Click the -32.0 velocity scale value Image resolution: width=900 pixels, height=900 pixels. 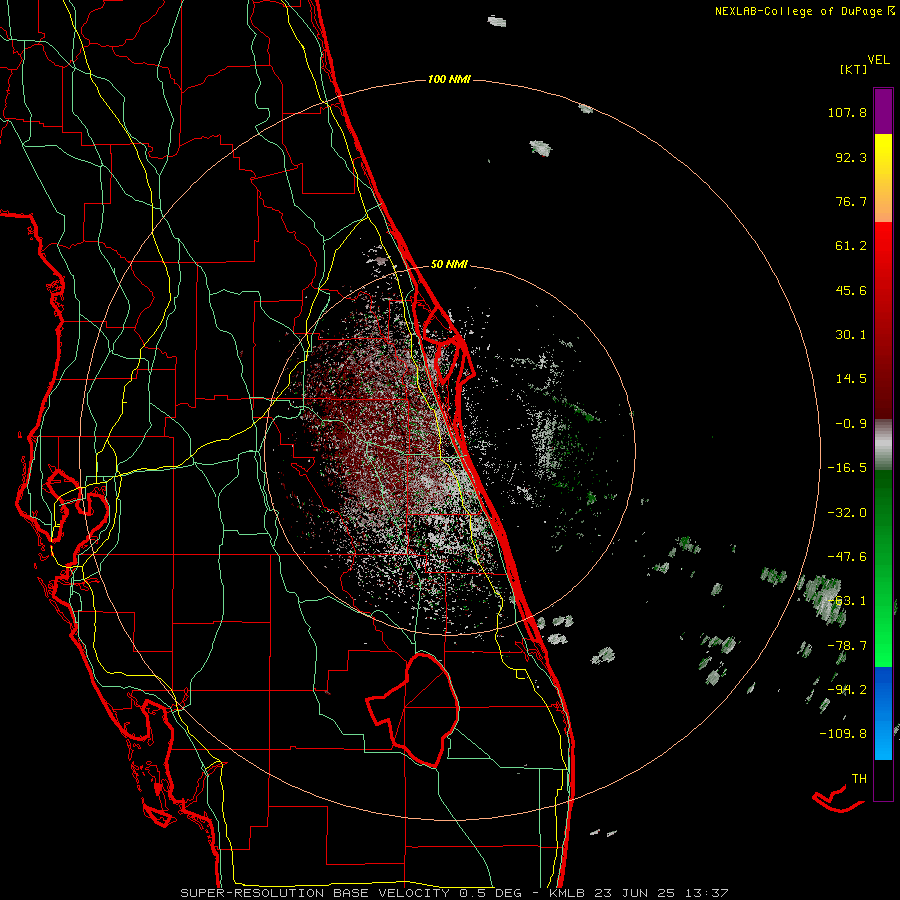click(847, 513)
